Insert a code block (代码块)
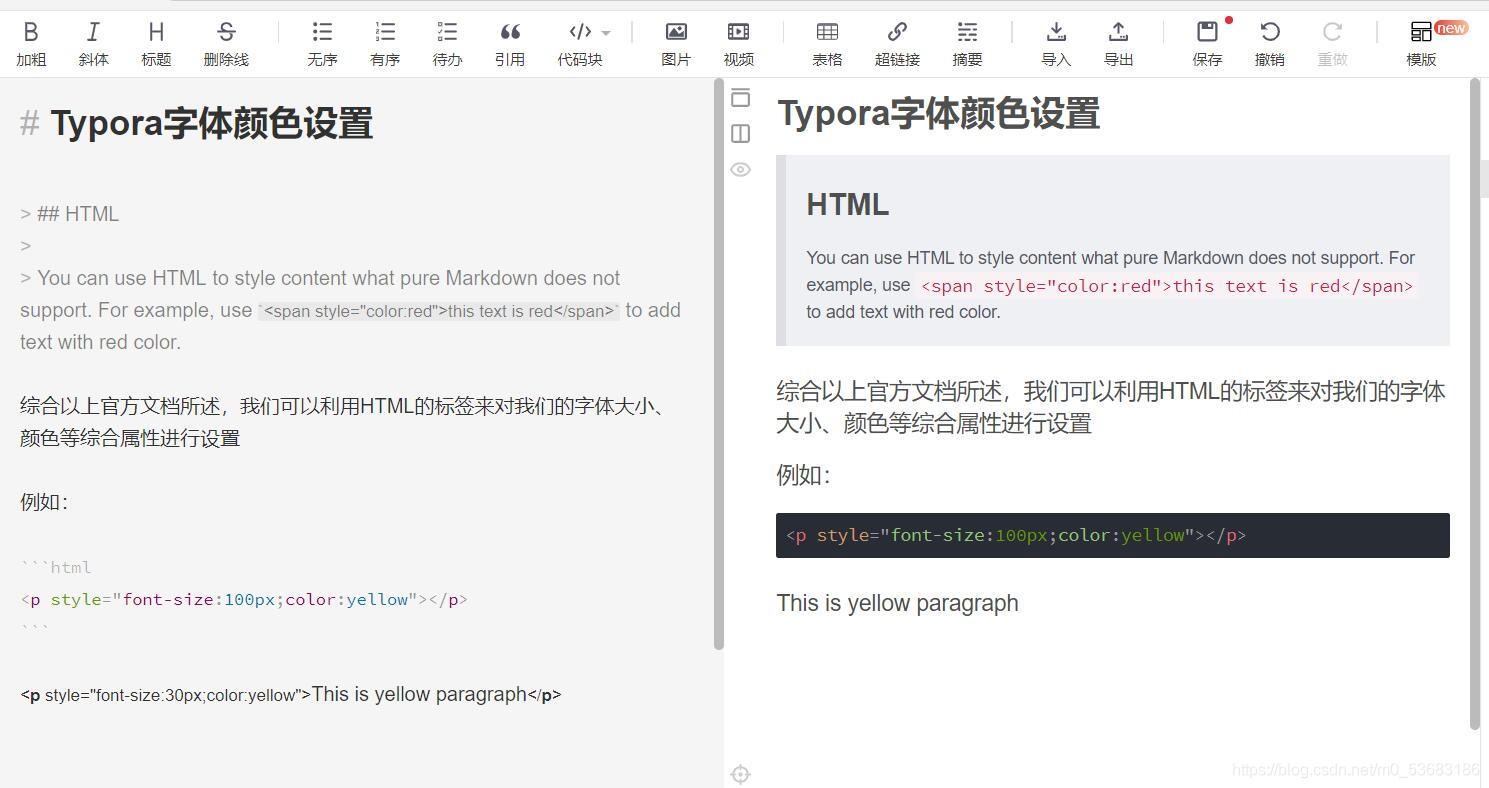The image size is (1489, 788). coord(580,44)
